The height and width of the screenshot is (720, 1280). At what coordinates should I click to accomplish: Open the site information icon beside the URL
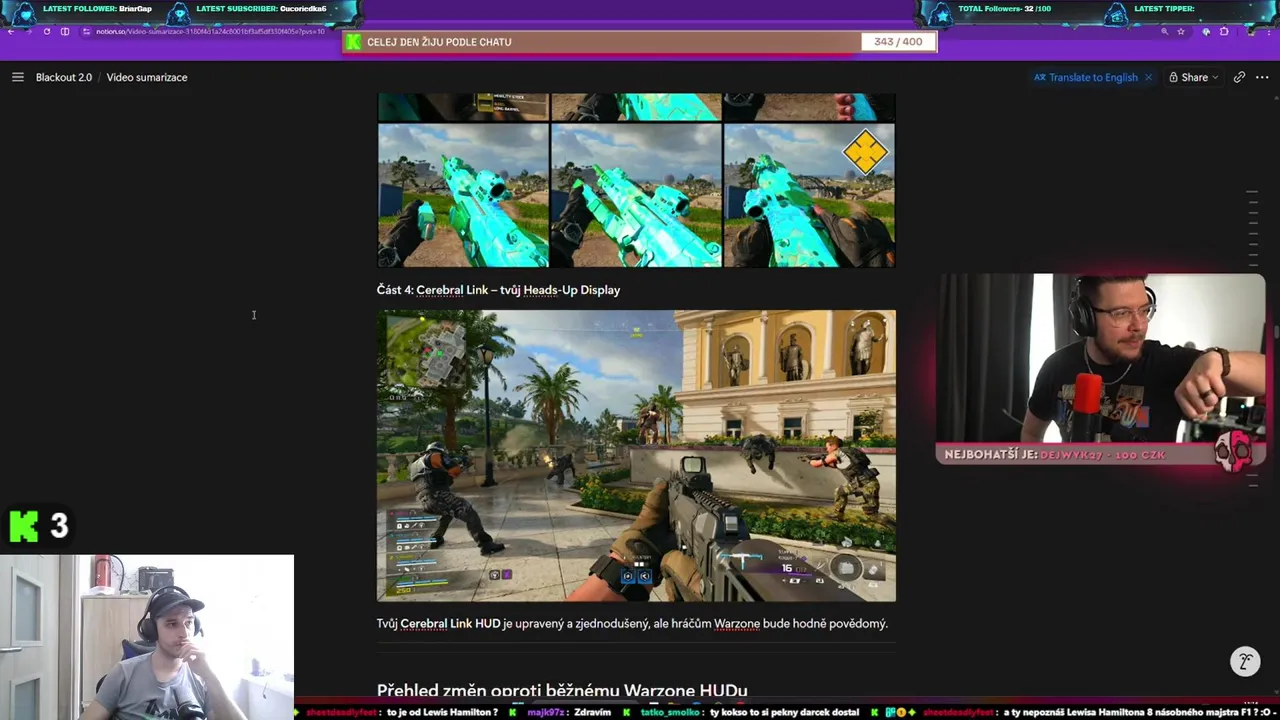coord(87,32)
